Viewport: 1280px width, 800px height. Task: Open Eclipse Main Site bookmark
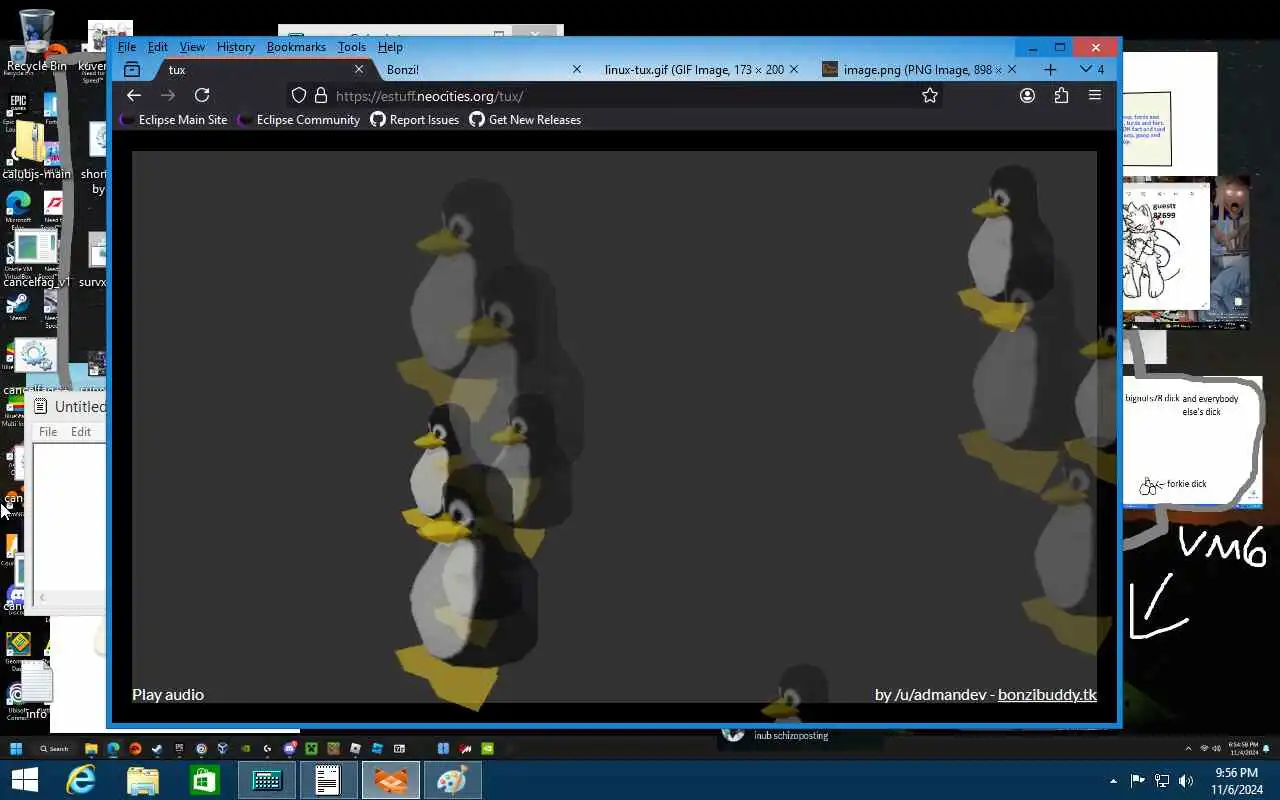coord(174,120)
